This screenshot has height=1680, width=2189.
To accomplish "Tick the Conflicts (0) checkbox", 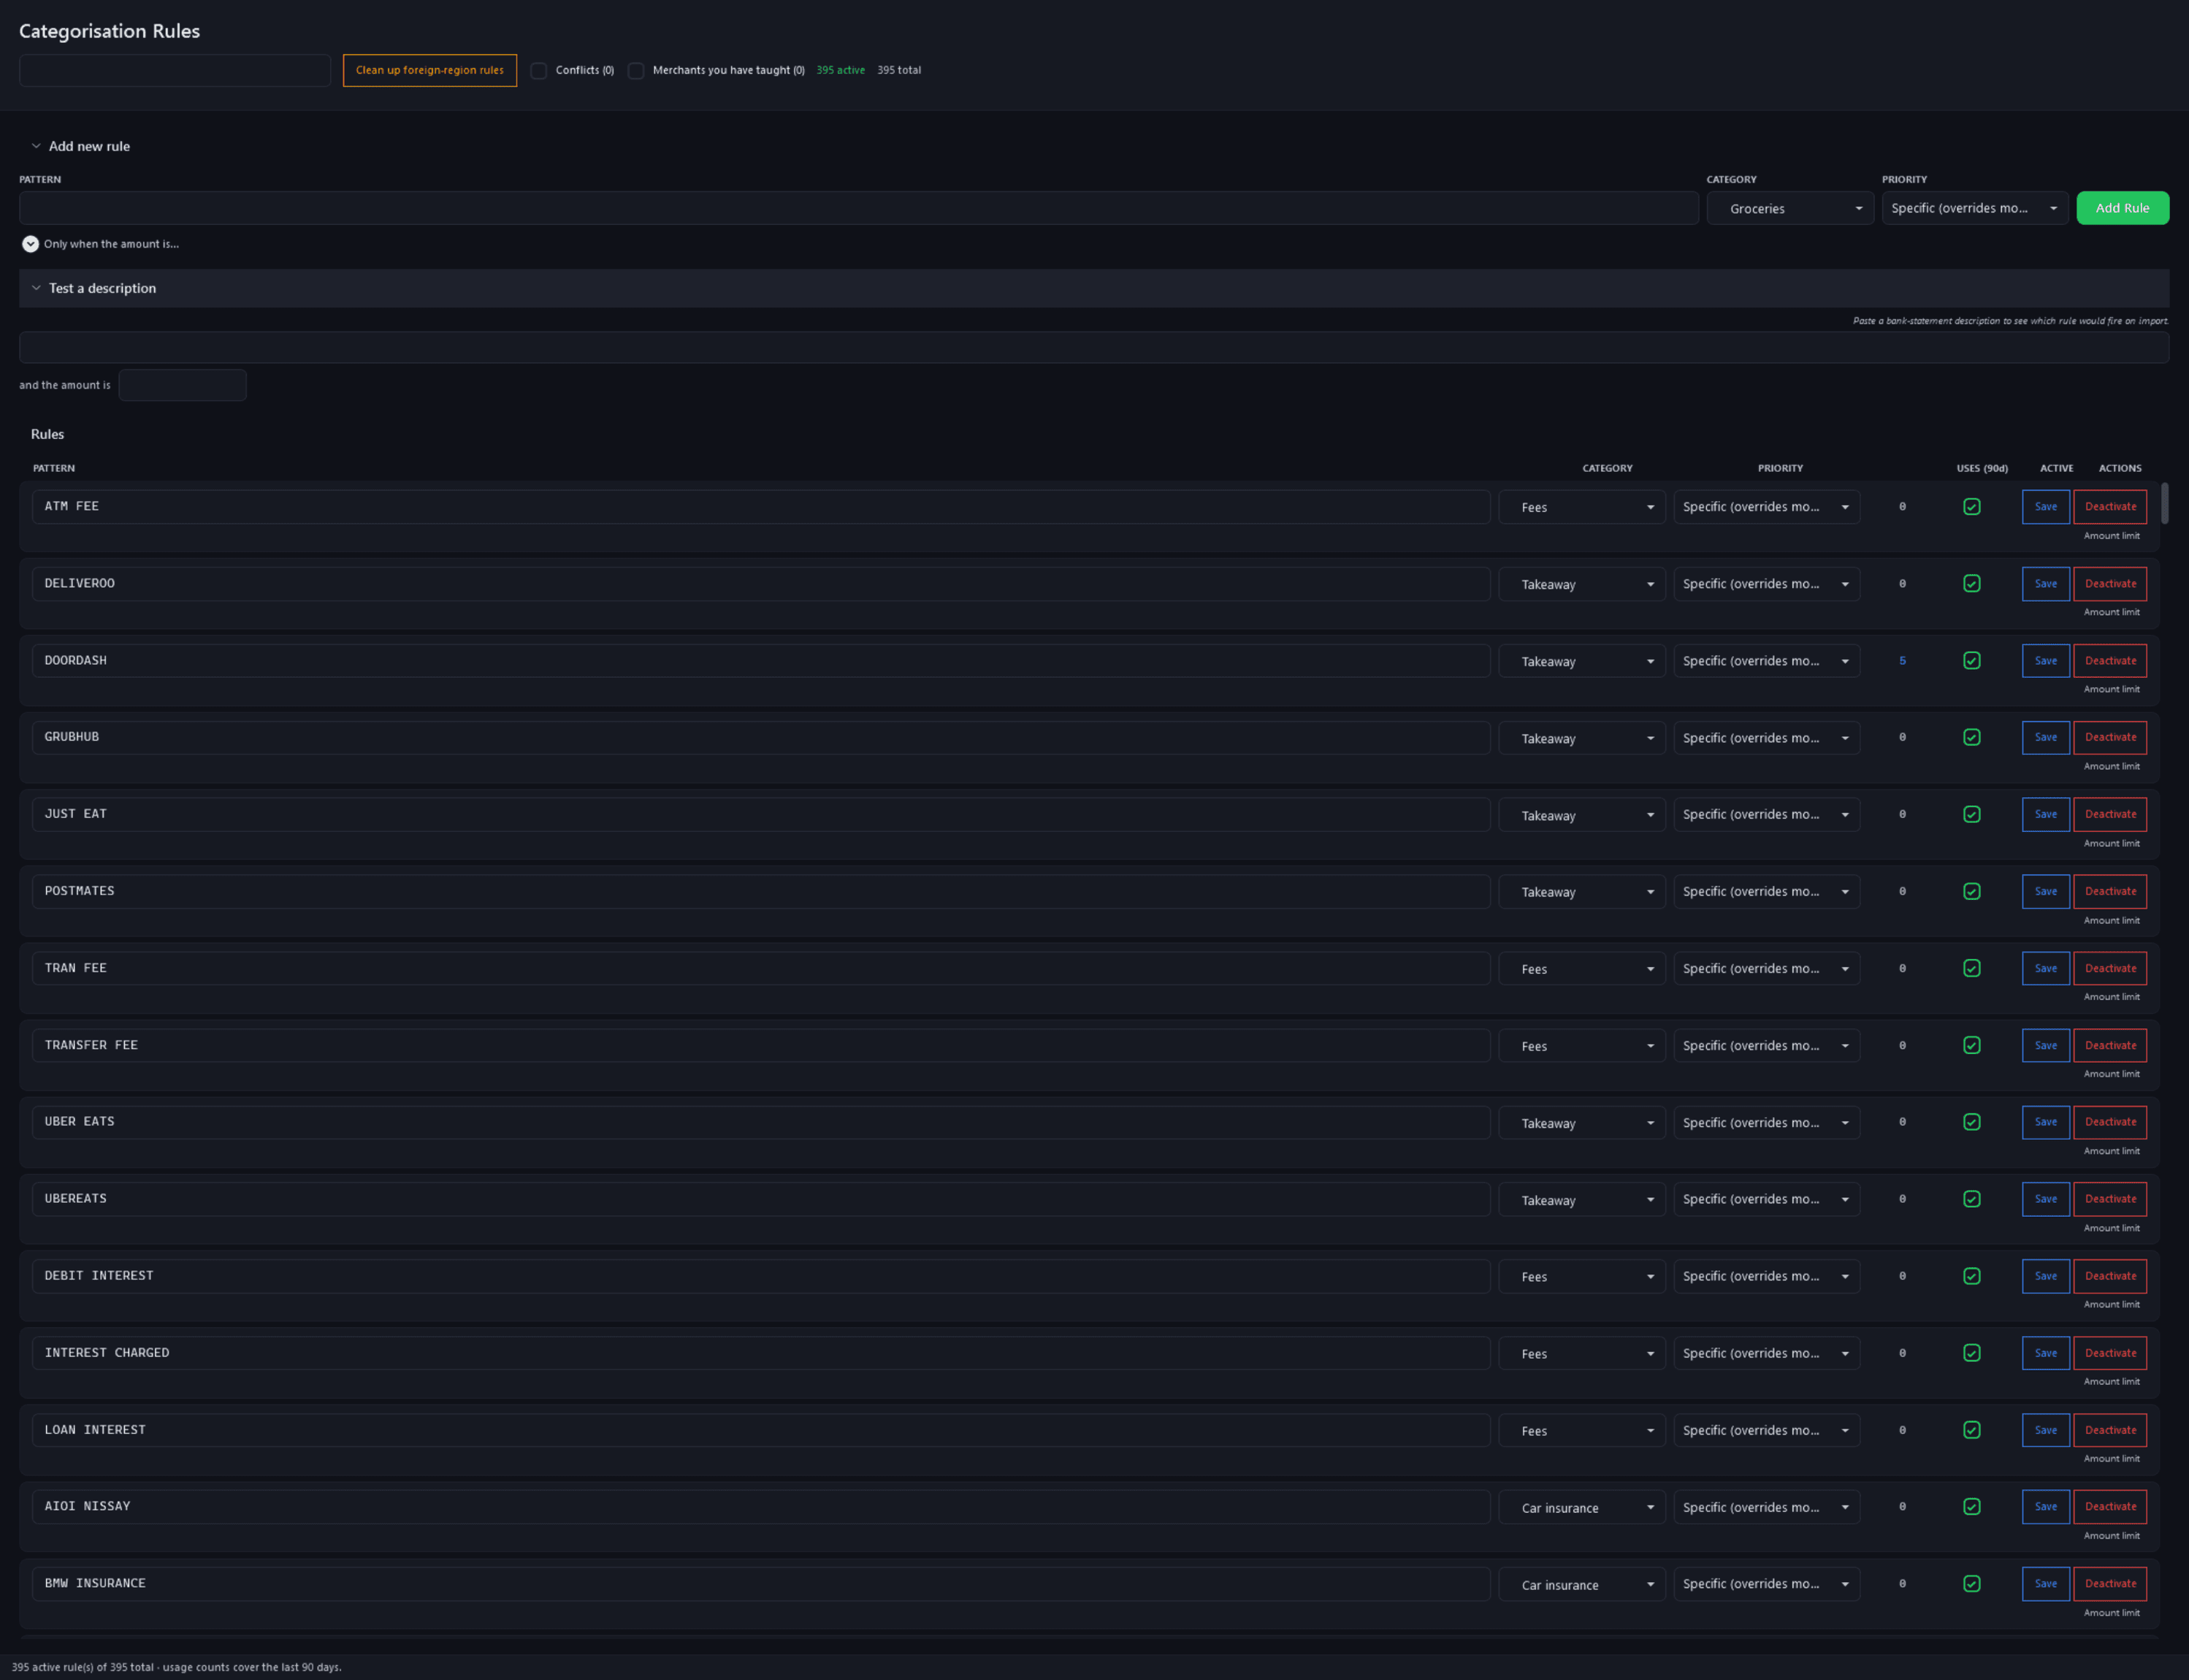I will [539, 71].
